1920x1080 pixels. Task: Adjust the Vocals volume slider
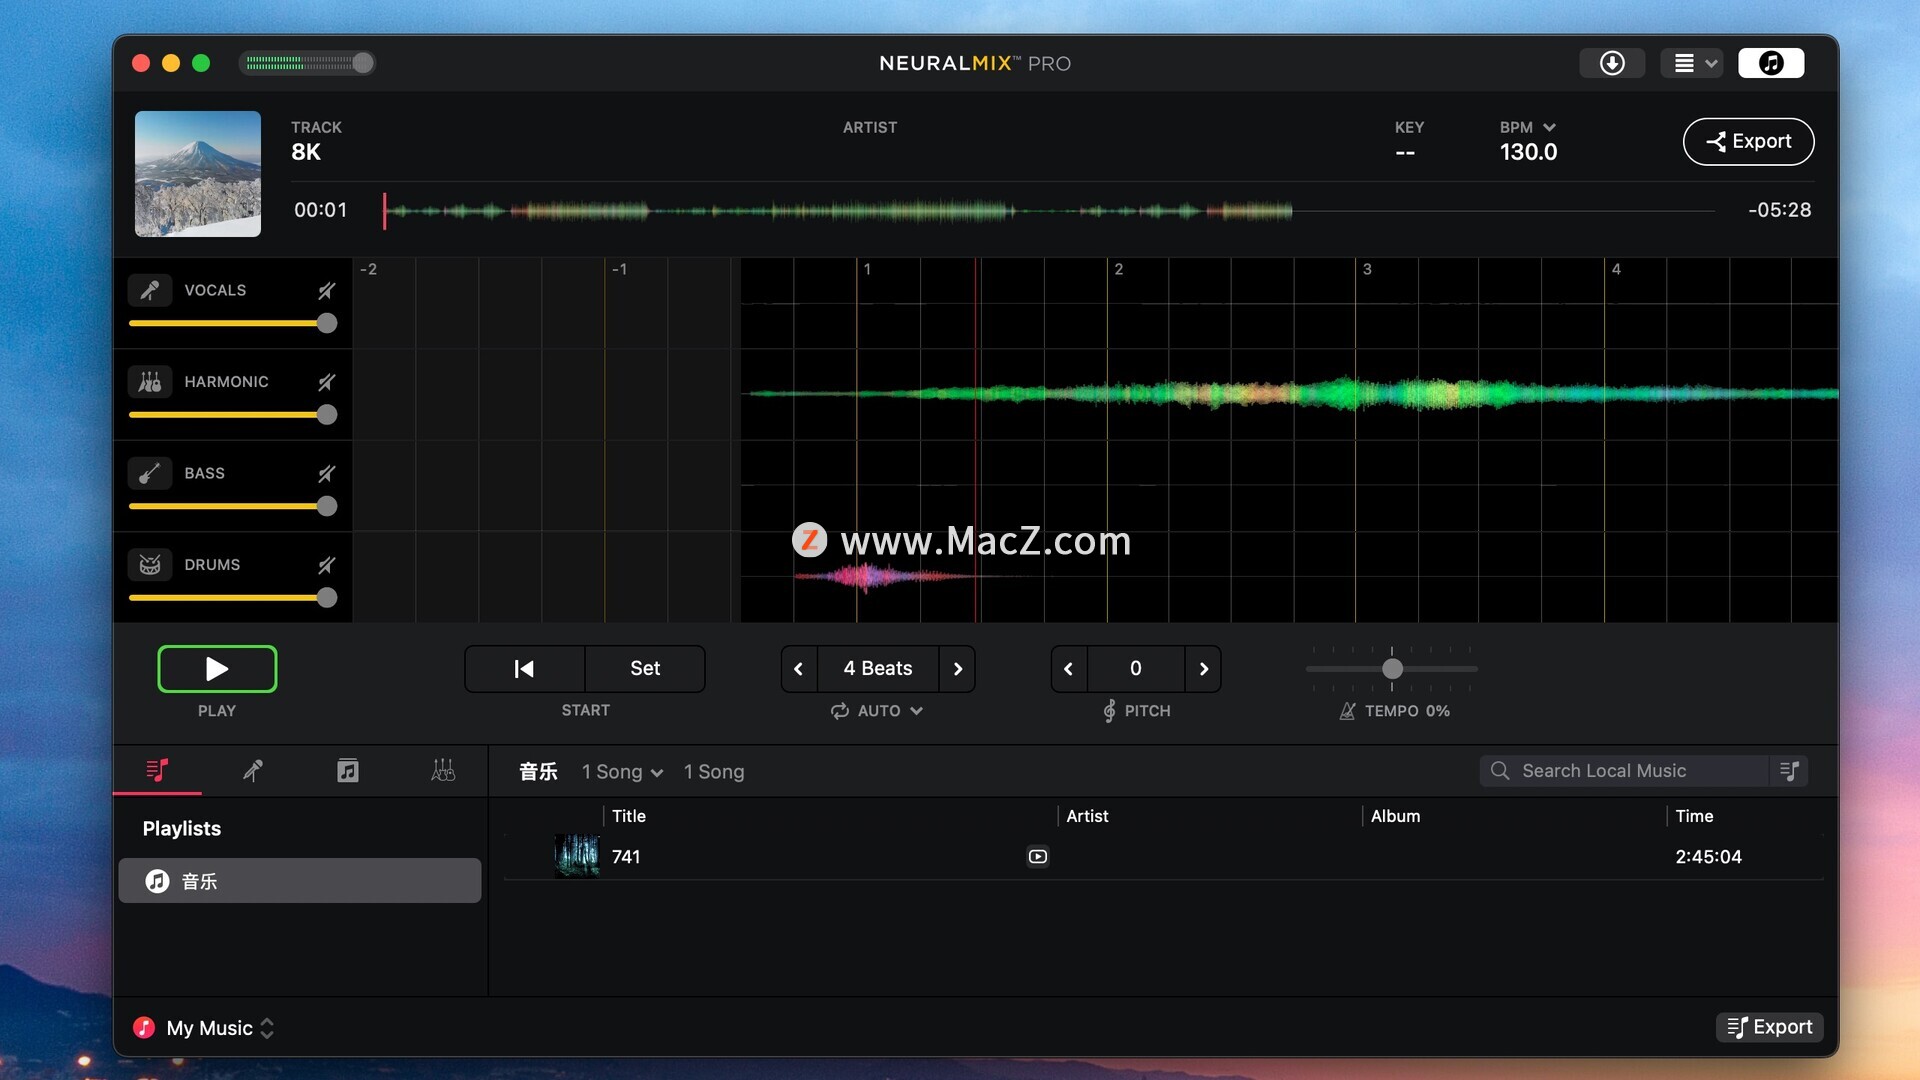[x=232, y=323]
